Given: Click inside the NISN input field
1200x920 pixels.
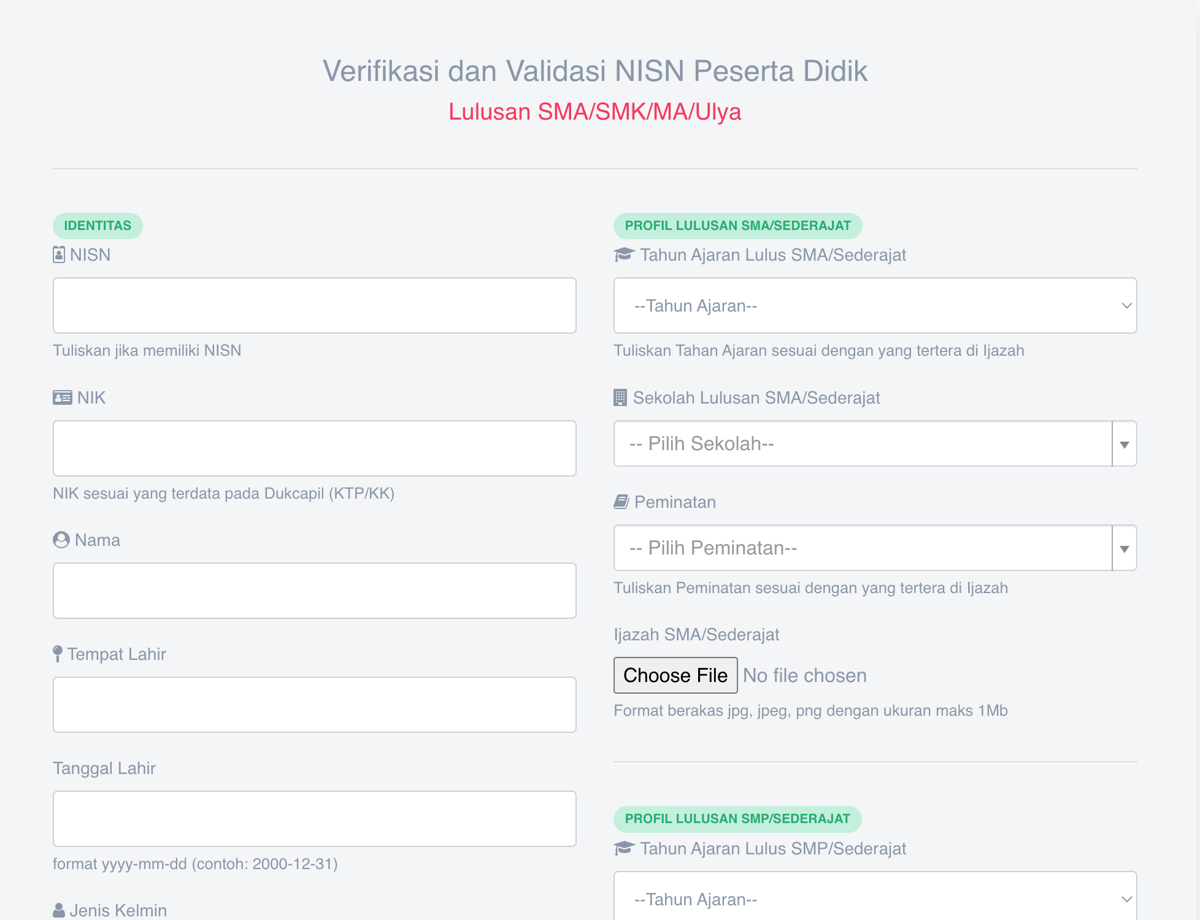Looking at the screenshot, I should coord(314,305).
